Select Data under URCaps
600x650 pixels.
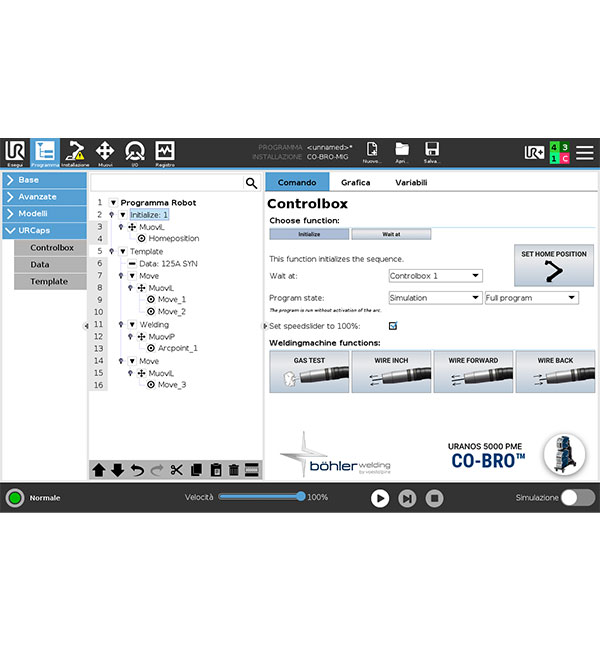51,264
